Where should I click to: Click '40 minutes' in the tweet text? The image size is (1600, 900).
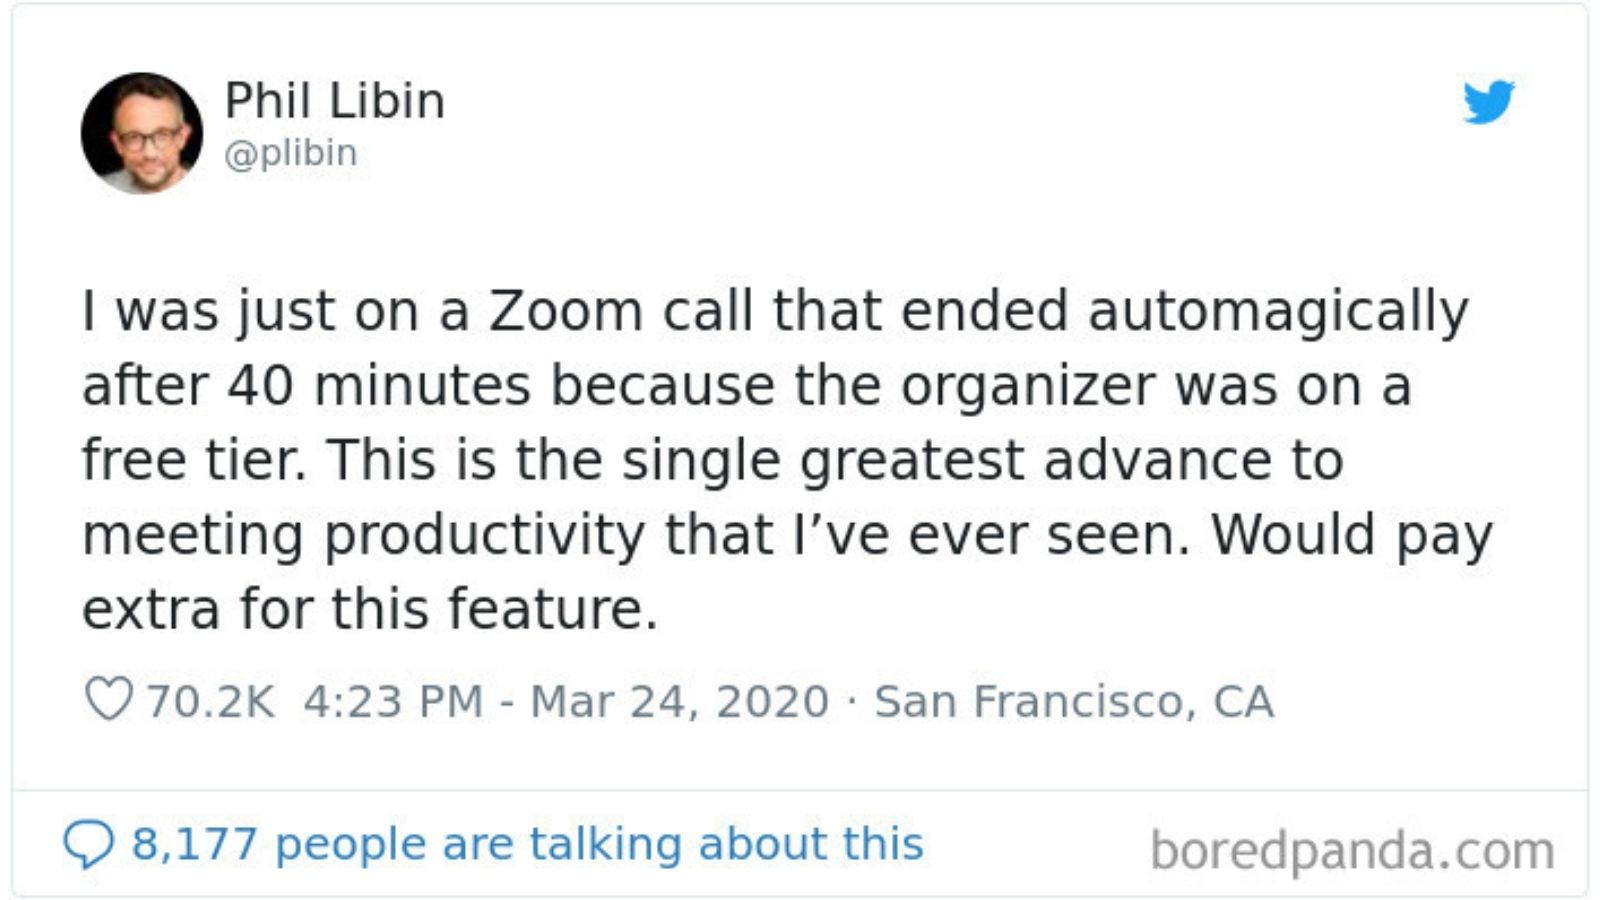(x=378, y=386)
